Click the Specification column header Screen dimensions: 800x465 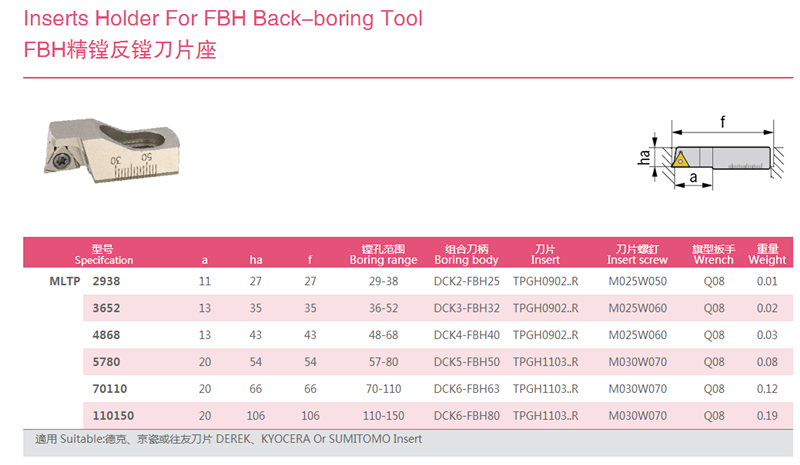(104, 254)
